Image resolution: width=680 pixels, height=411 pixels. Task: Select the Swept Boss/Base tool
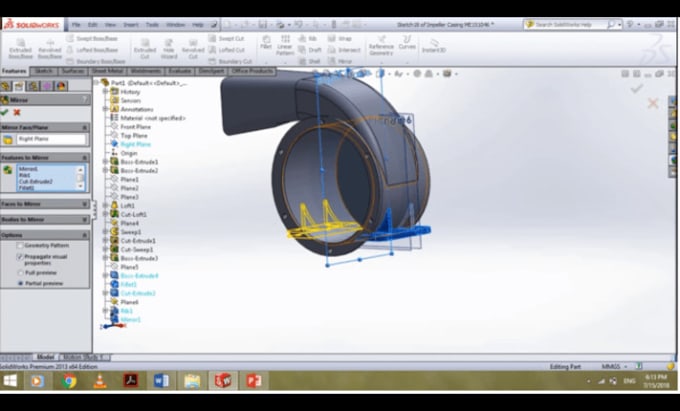tap(92, 39)
